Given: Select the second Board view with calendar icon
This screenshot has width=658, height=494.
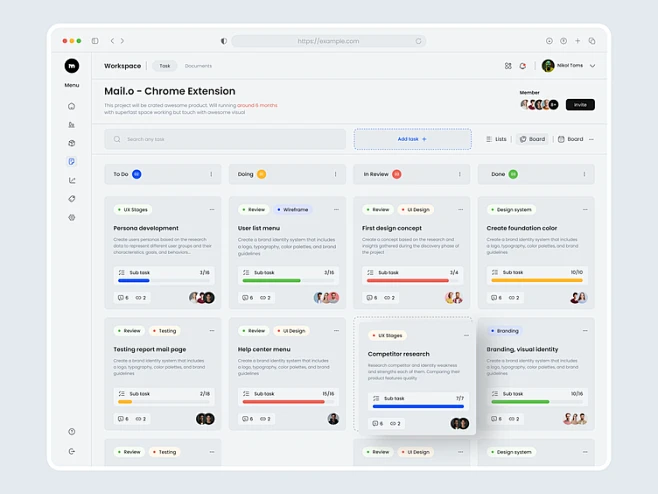Looking at the screenshot, I should 570,139.
